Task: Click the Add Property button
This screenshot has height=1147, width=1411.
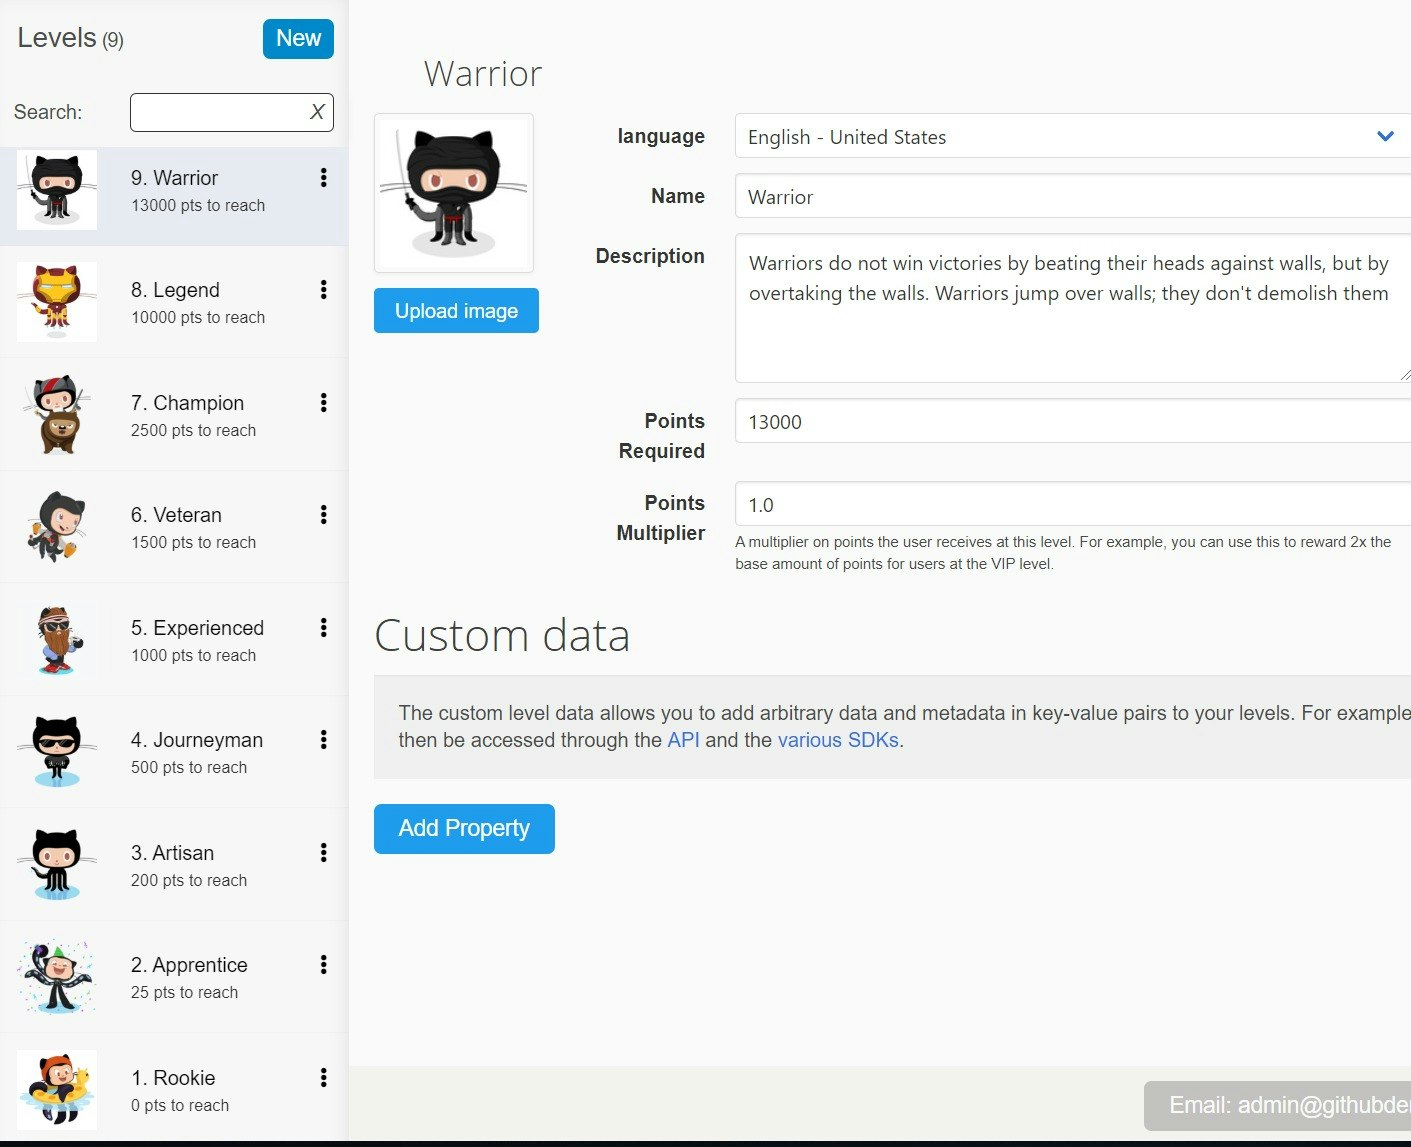Action: pyautogui.click(x=463, y=828)
